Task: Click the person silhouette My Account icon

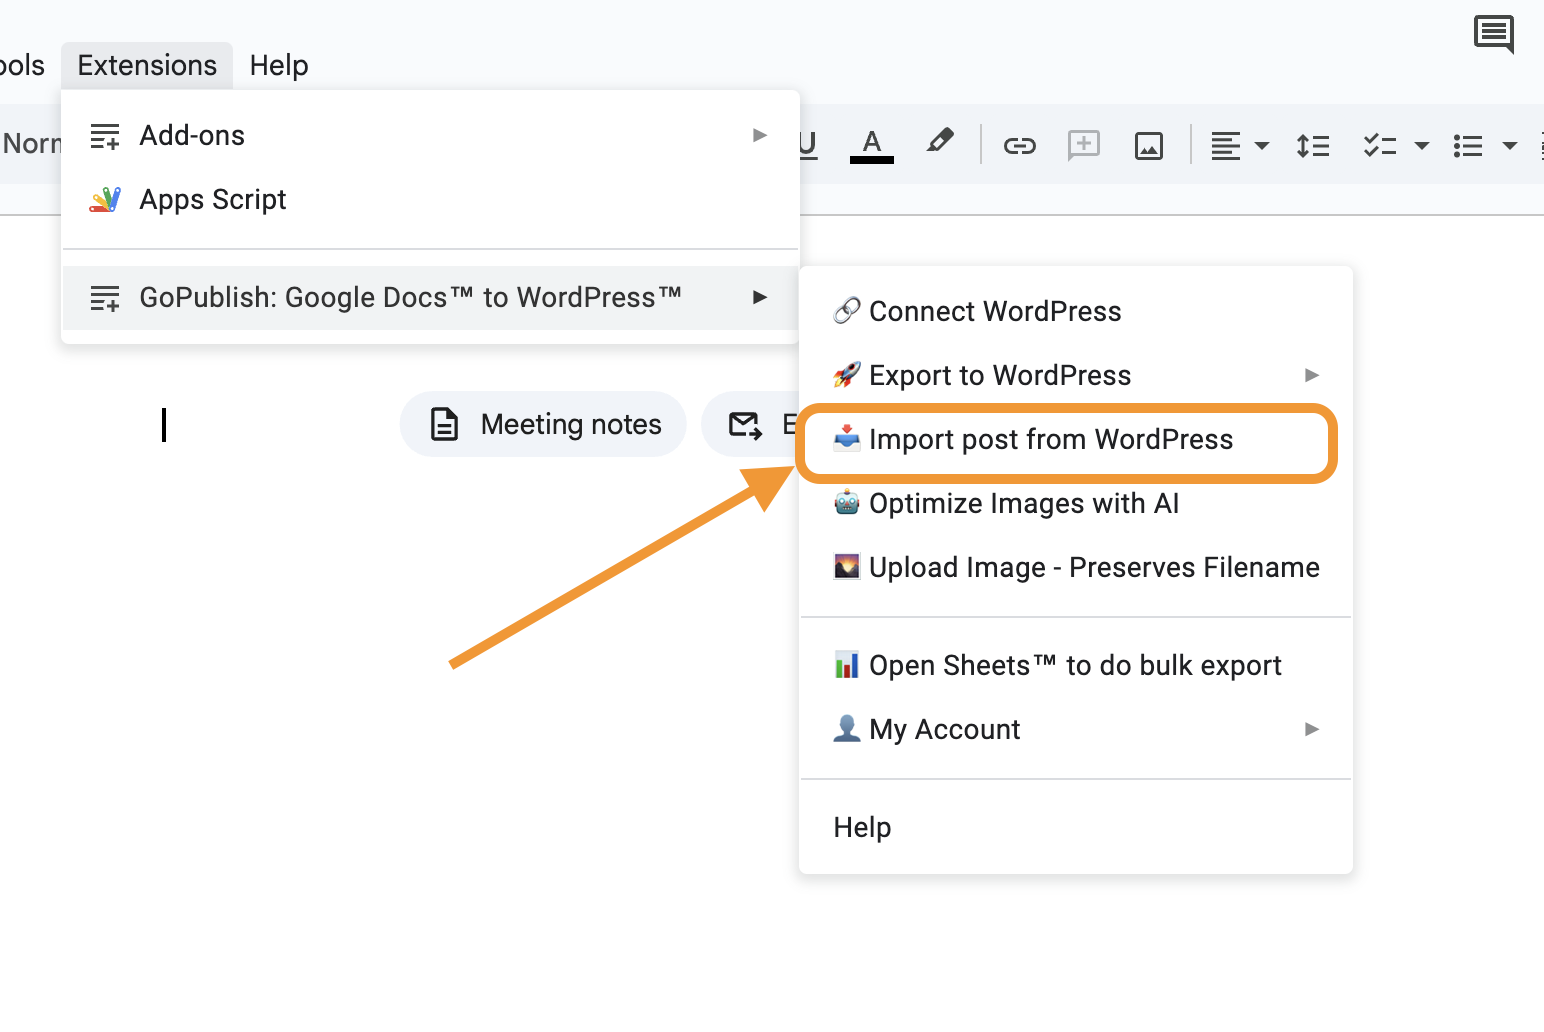Action: (x=847, y=728)
